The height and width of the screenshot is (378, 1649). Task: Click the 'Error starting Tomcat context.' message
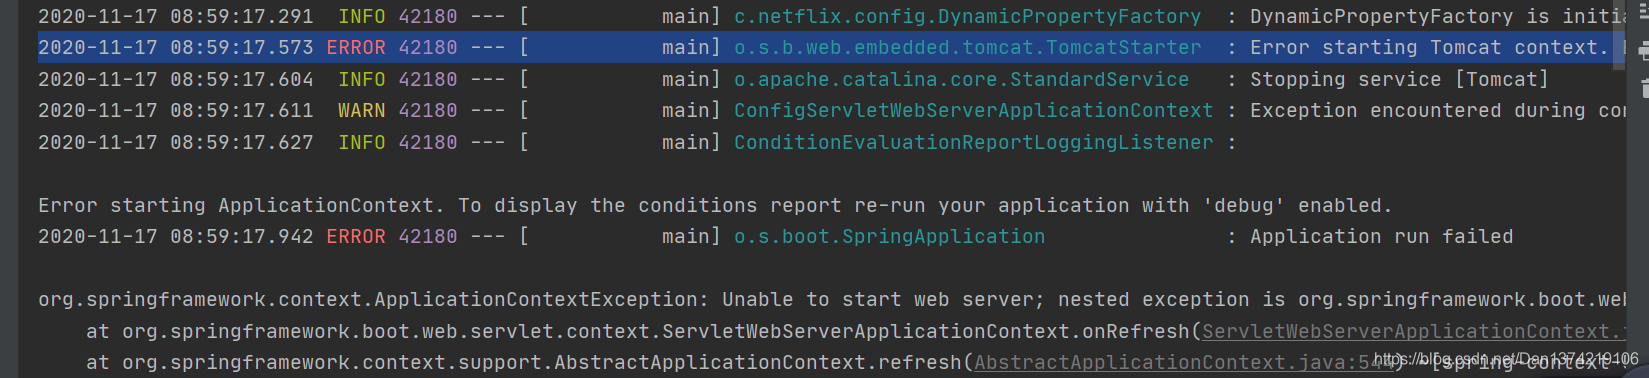click(1428, 47)
